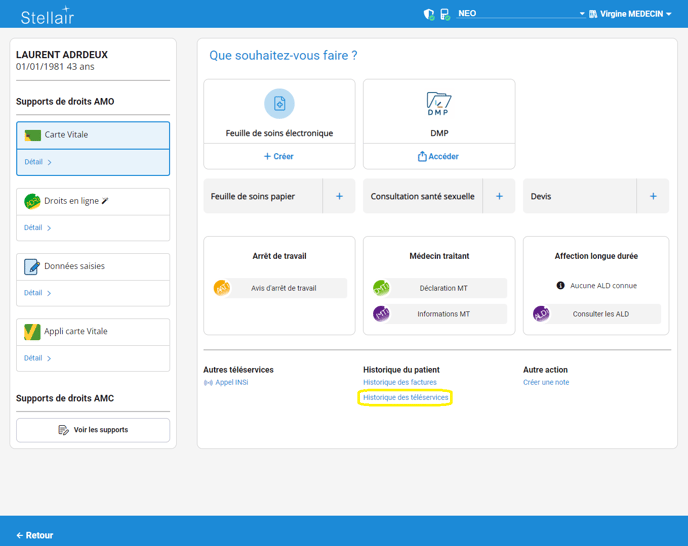Viewport: 688px width, 546px height.
Task: Open Historique des téléservices link
Action: (406, 397)
